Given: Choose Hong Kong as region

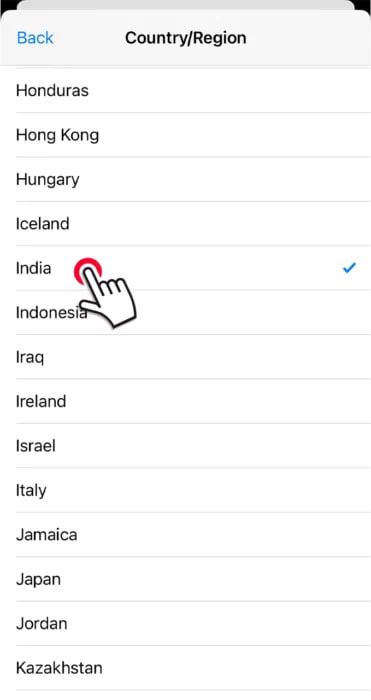Looking at the screenshot, I should click(x=185, y=135).
